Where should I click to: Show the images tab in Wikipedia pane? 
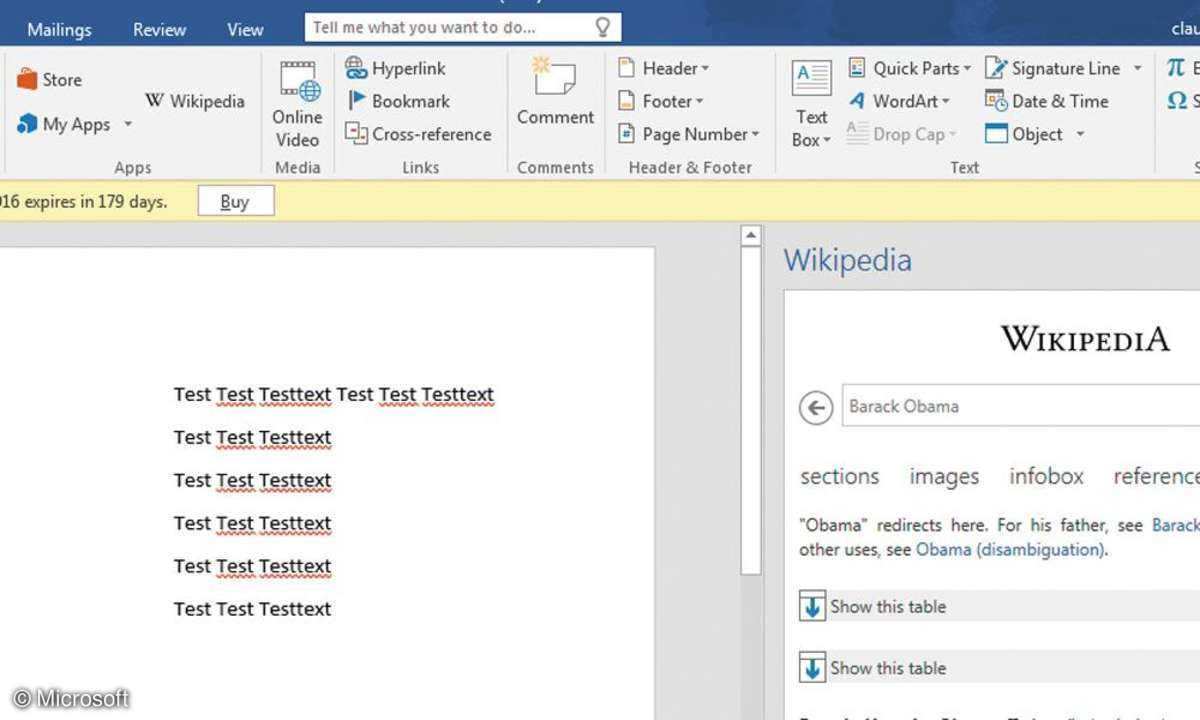(x=944, y=477)
